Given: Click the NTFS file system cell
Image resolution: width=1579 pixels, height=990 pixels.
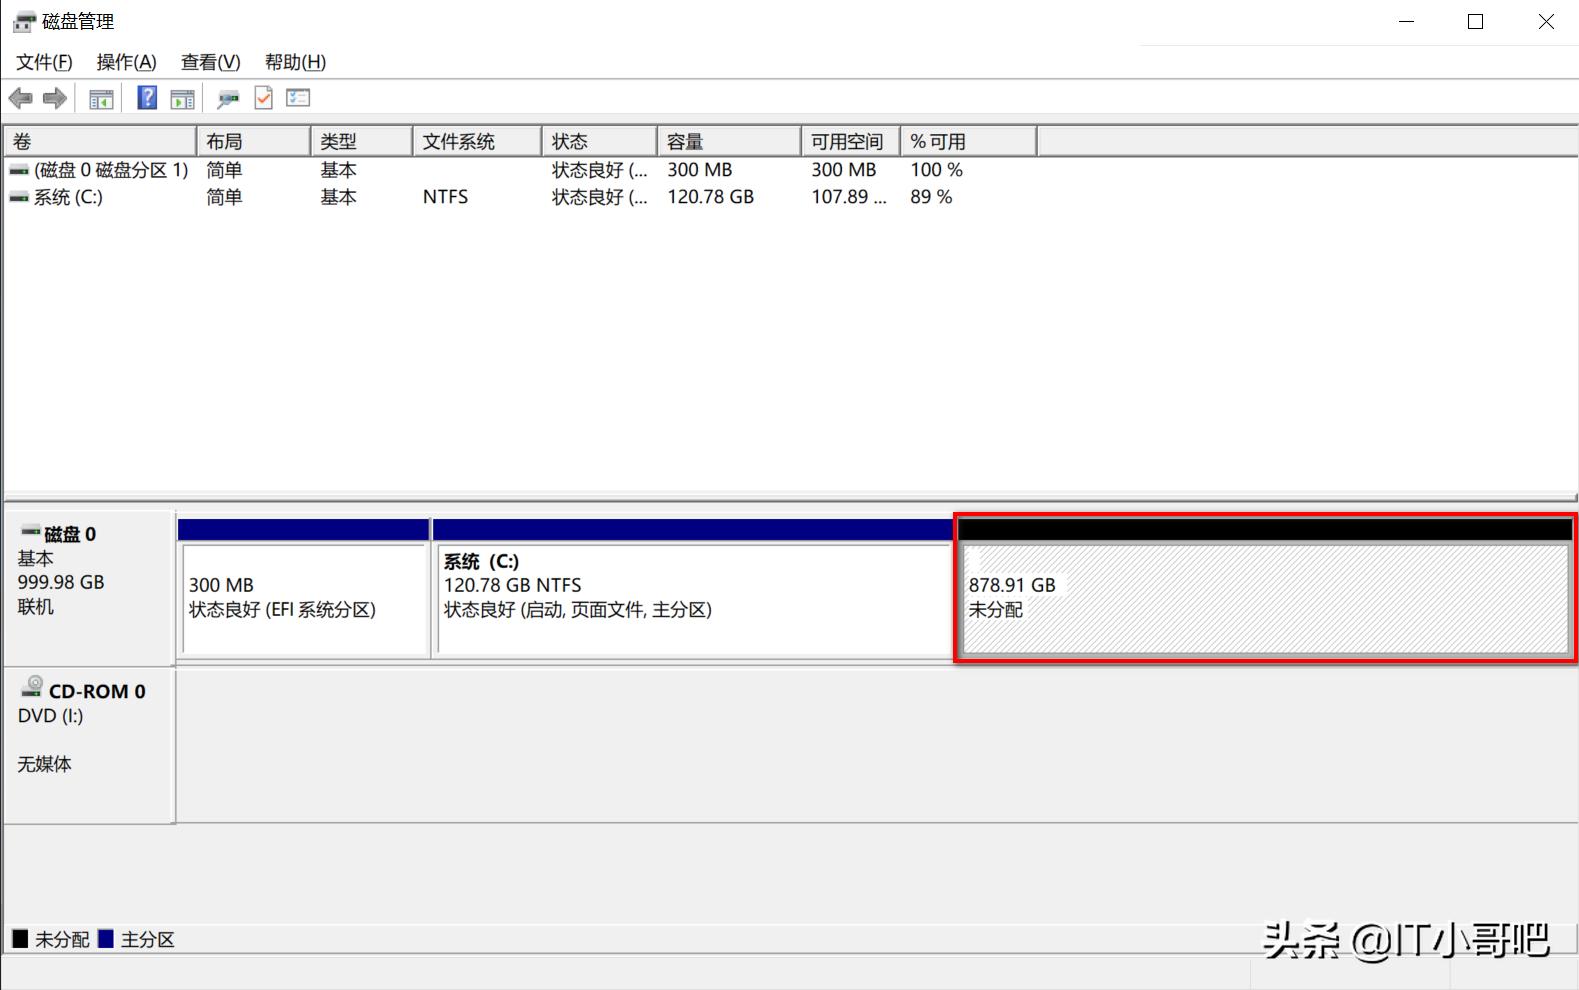Looking at the screenshot, I should pyautogui.click(x=445, y=197).
